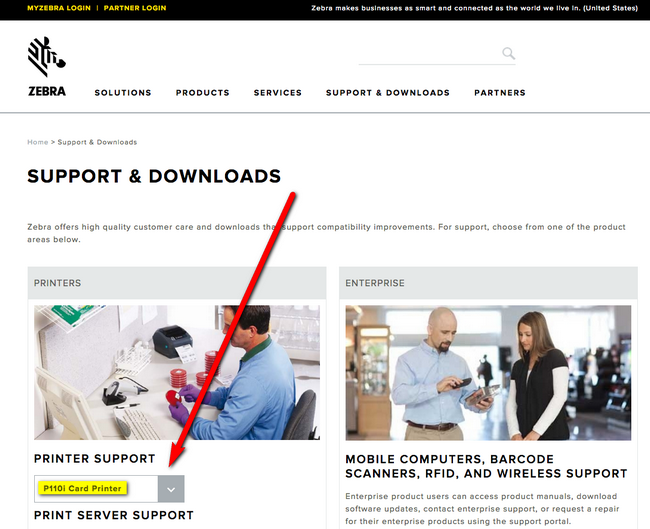Expand the printer support dropdown arrow

(171, 489)
